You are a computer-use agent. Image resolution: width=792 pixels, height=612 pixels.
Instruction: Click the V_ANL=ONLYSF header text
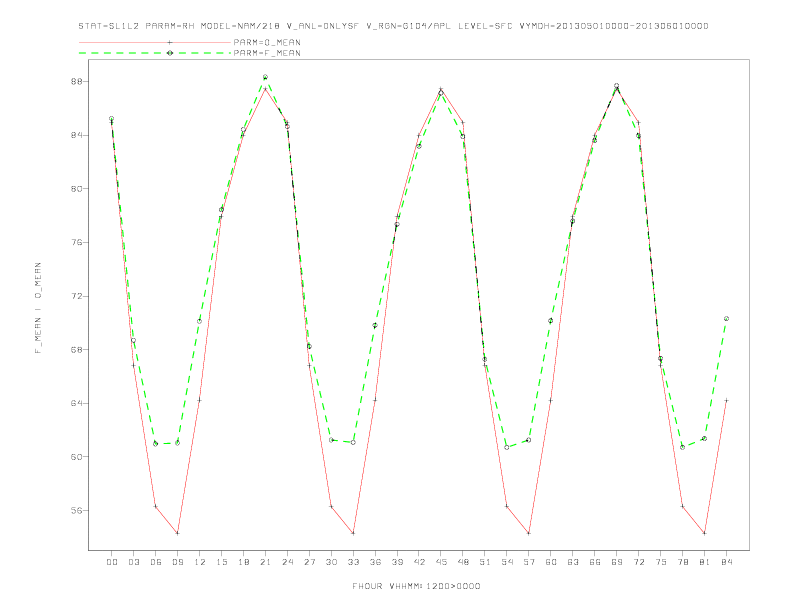pos(322,26)
